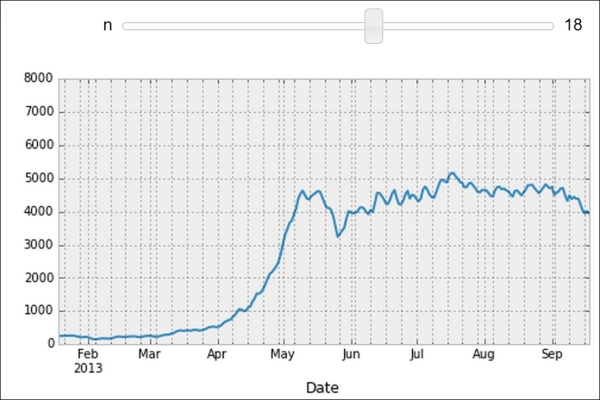Click the 5000 y-axis tick label

point(39,179)
